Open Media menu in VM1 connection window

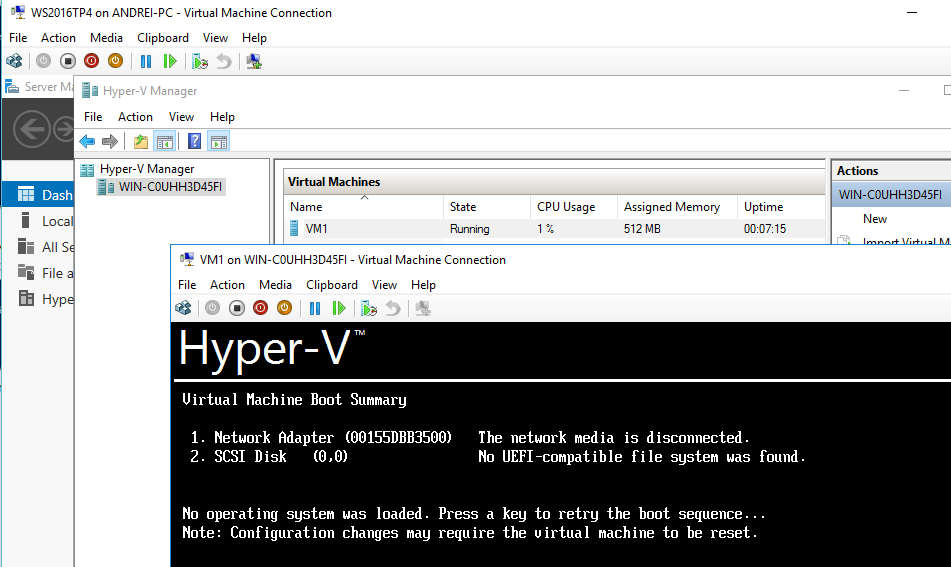pos(275,284)
